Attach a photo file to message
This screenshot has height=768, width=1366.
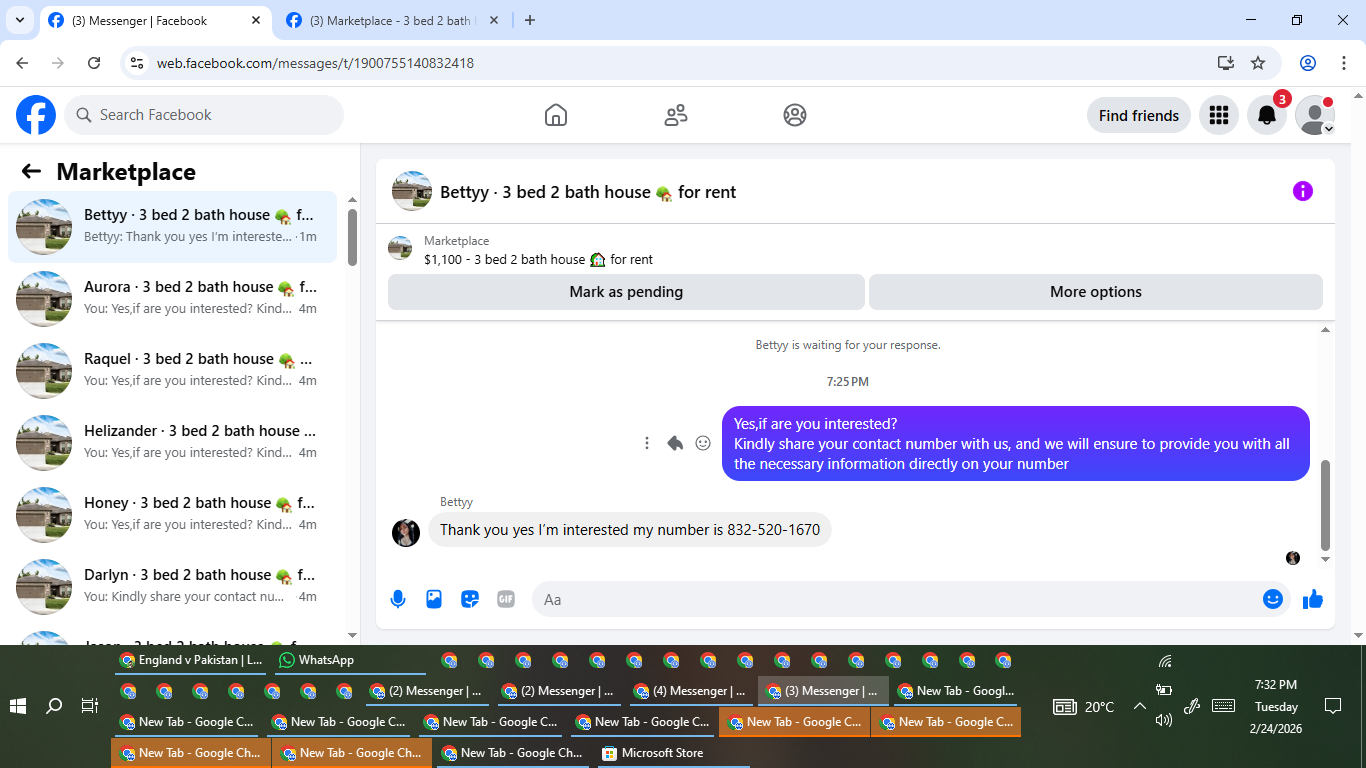(434, 599)
